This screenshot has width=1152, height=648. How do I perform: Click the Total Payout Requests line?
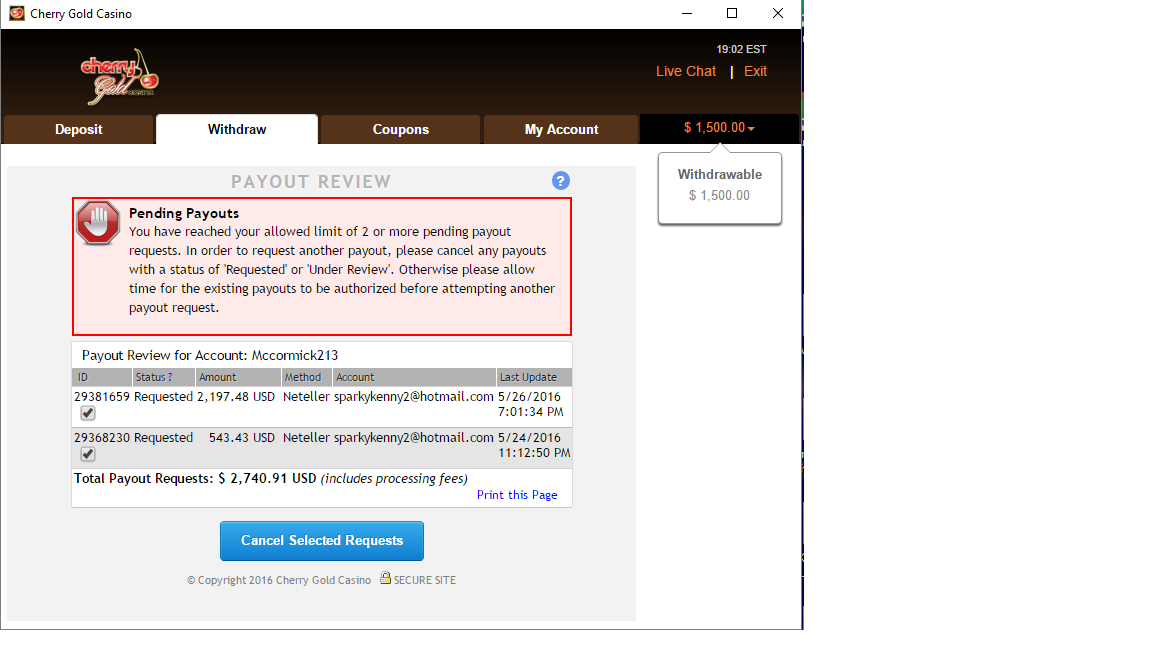point(270,478)
